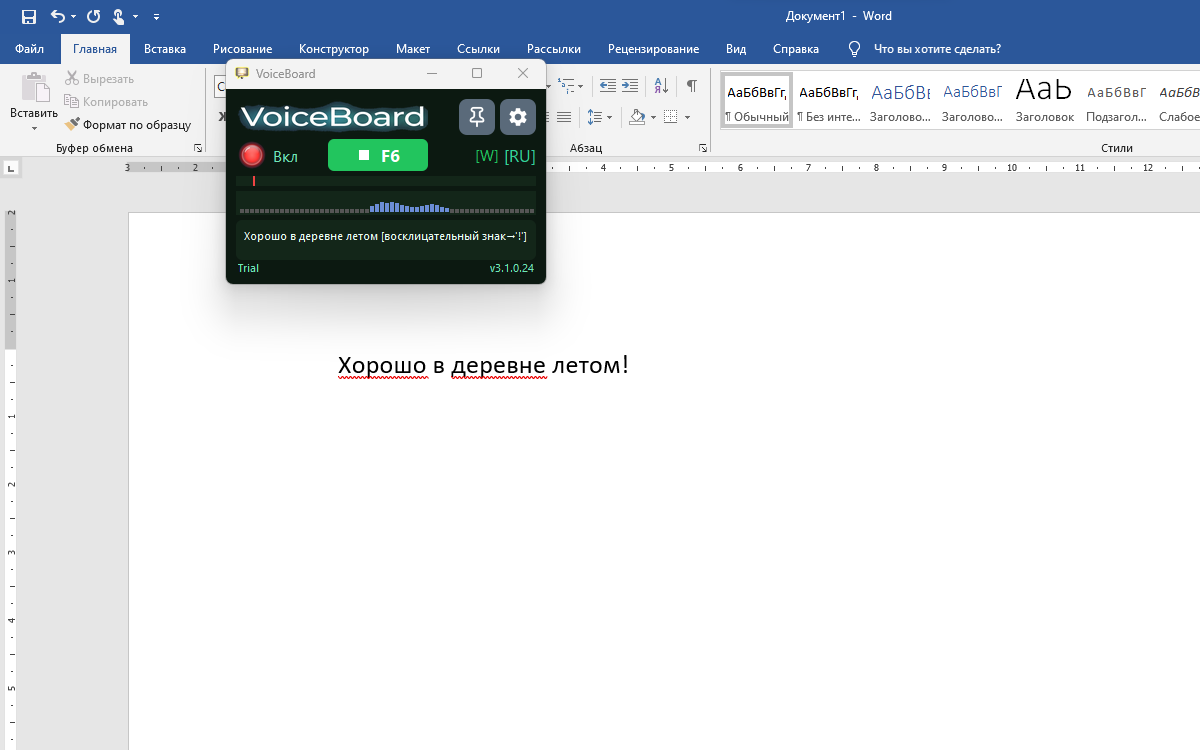Open the Абзац dialog launcher
Screen dimensions: 1200x750
point(702,147)
